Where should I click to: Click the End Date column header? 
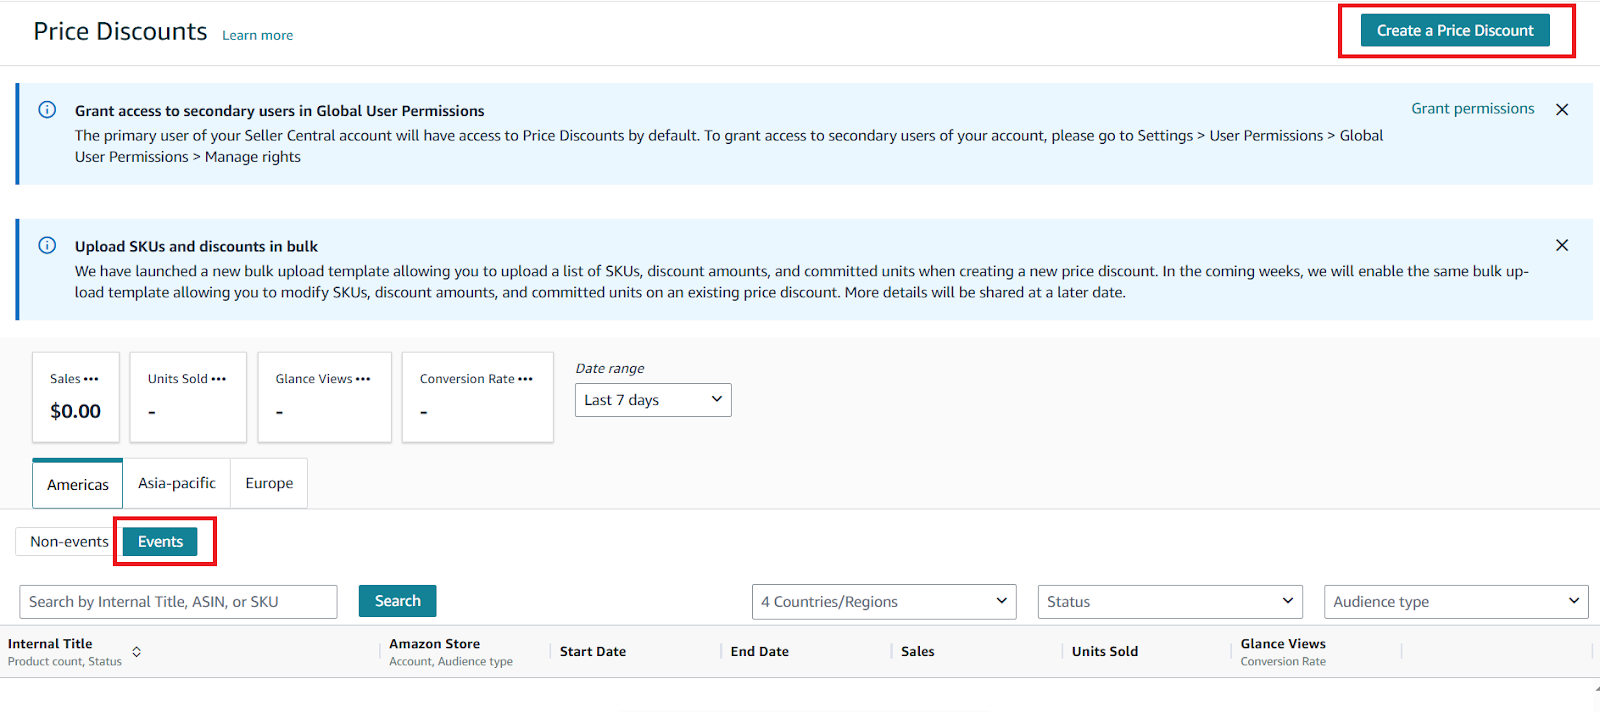point(759,651)
